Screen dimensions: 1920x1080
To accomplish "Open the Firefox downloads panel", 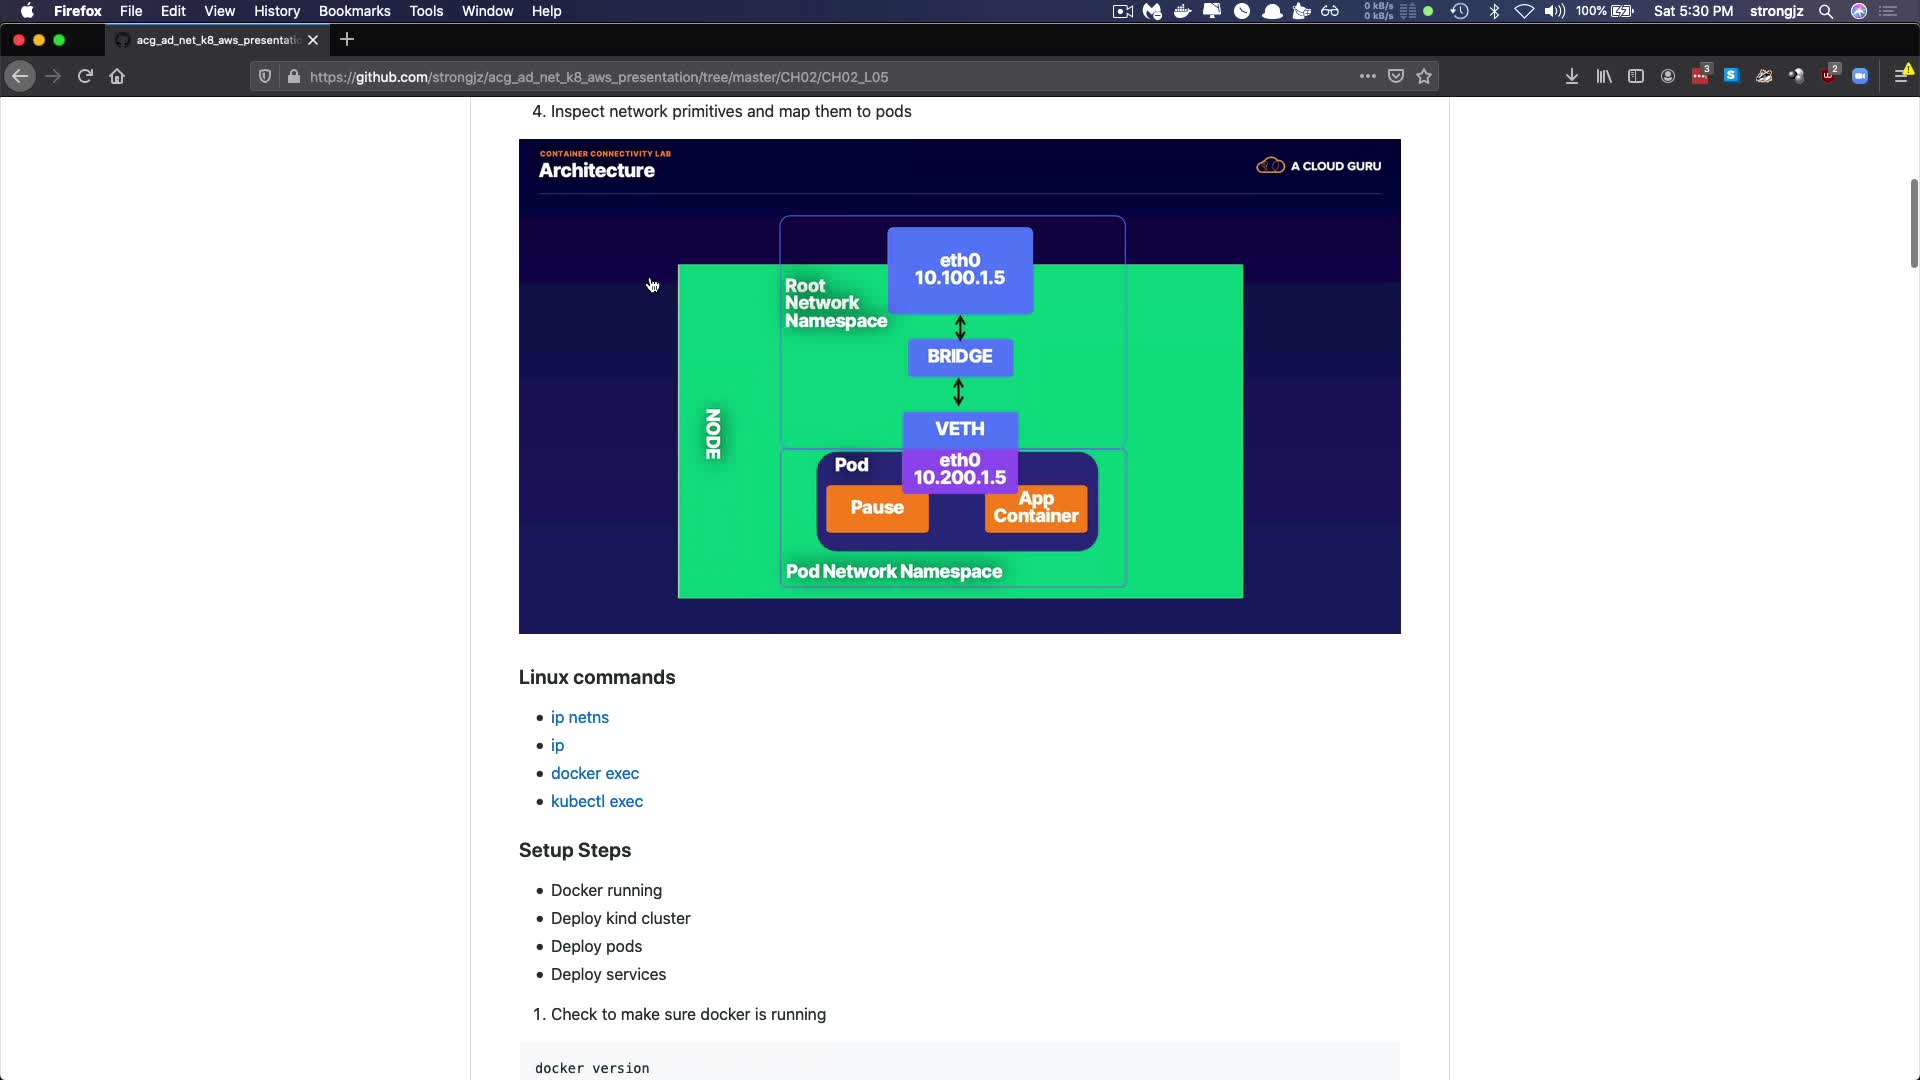I will (1571, 76).
